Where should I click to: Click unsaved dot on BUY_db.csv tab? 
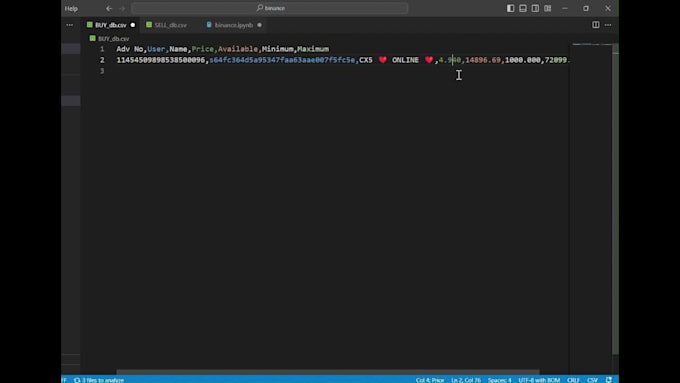[x=133, y=25]
